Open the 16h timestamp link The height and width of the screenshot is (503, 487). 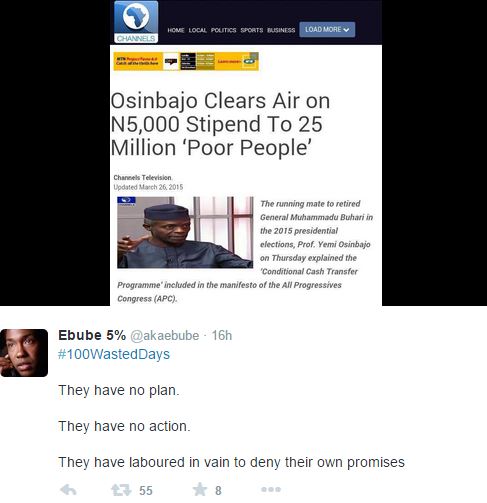[222, 335]
